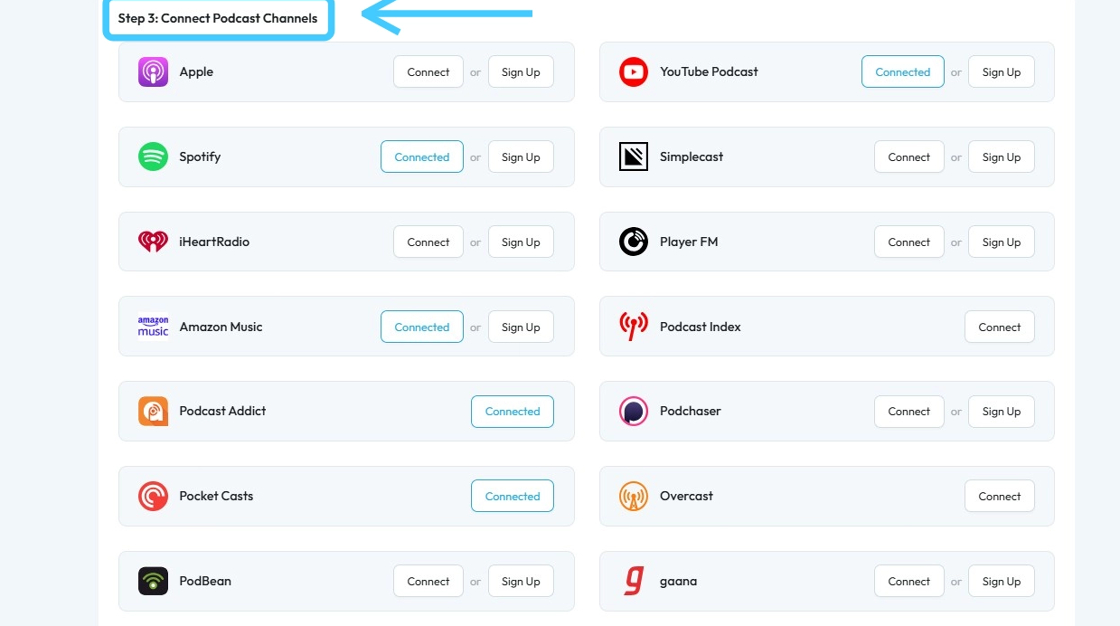Click the YouTube Podcast icon
Viewport: 1120px width, 626px height.
pyautogui.click(x=633, y=72)
